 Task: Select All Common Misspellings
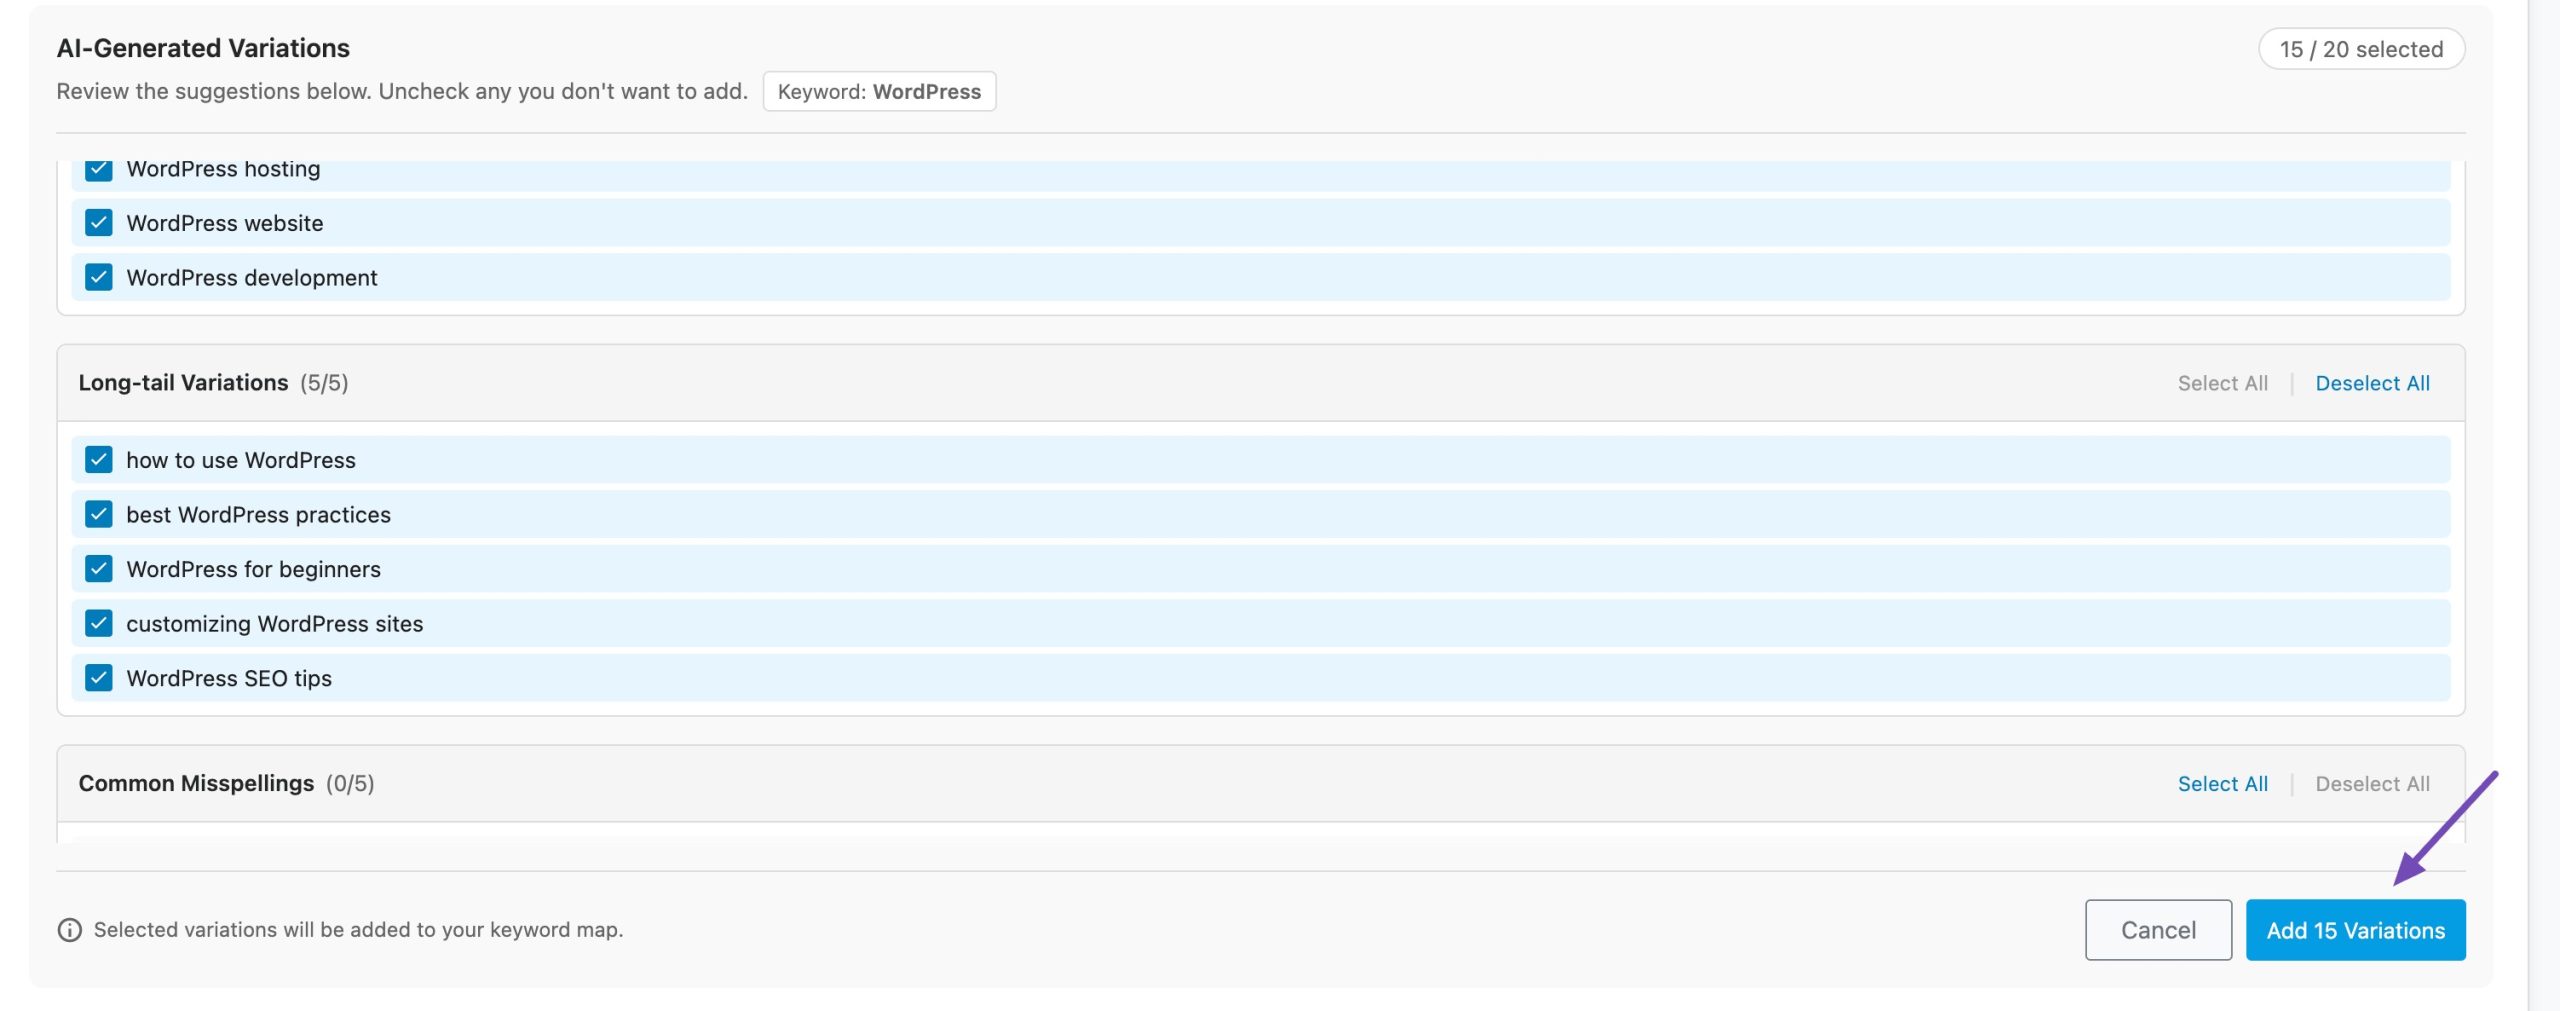[2222, 784]
